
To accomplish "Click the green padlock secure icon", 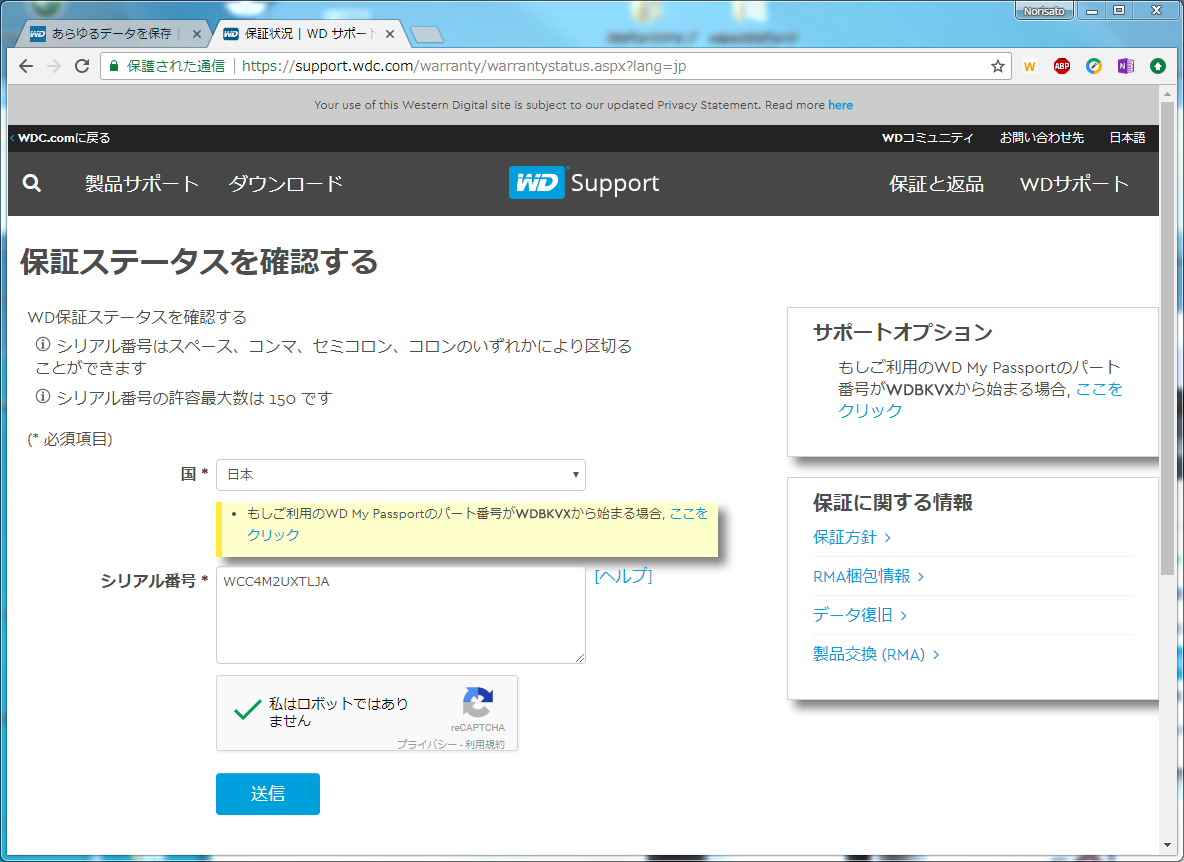I will (114, 66).
